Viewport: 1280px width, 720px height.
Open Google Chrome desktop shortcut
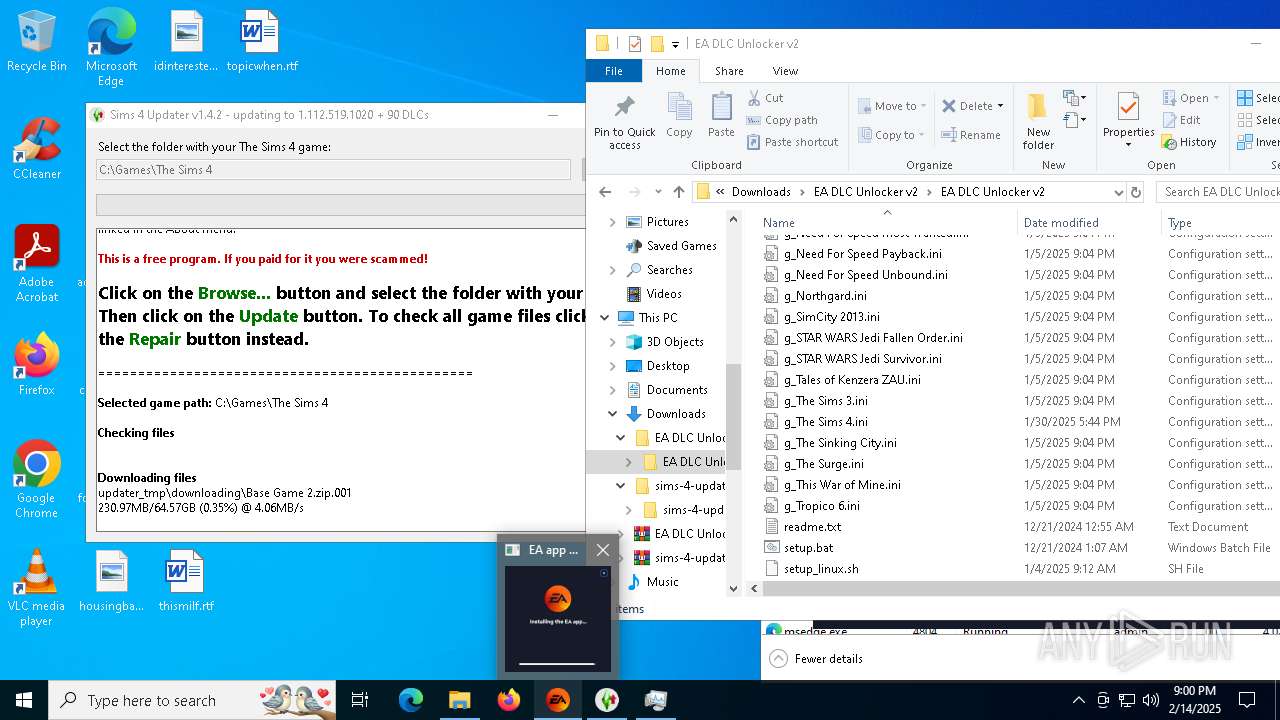(37, 480)
